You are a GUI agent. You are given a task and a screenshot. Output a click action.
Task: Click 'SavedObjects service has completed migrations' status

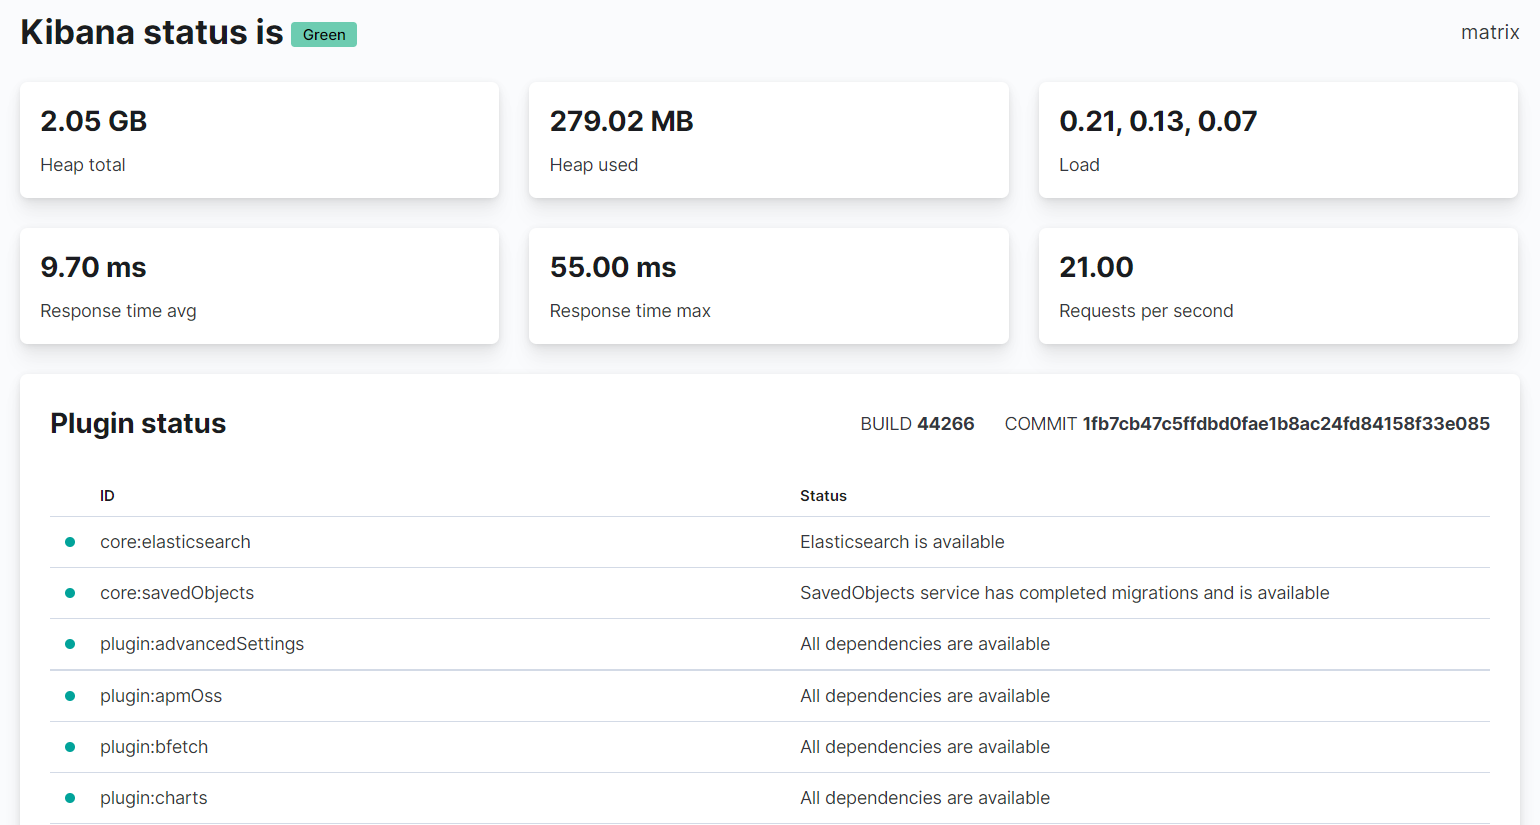click(1065, 593)
